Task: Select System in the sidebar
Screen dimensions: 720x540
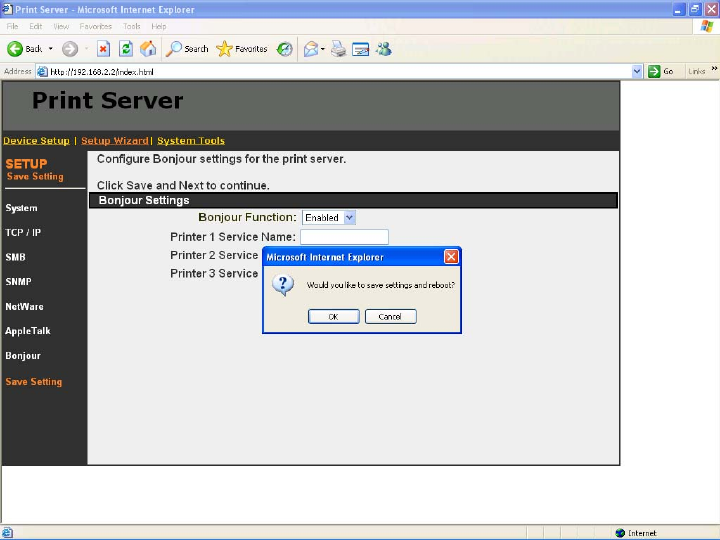Action: [x=22, y=208]
